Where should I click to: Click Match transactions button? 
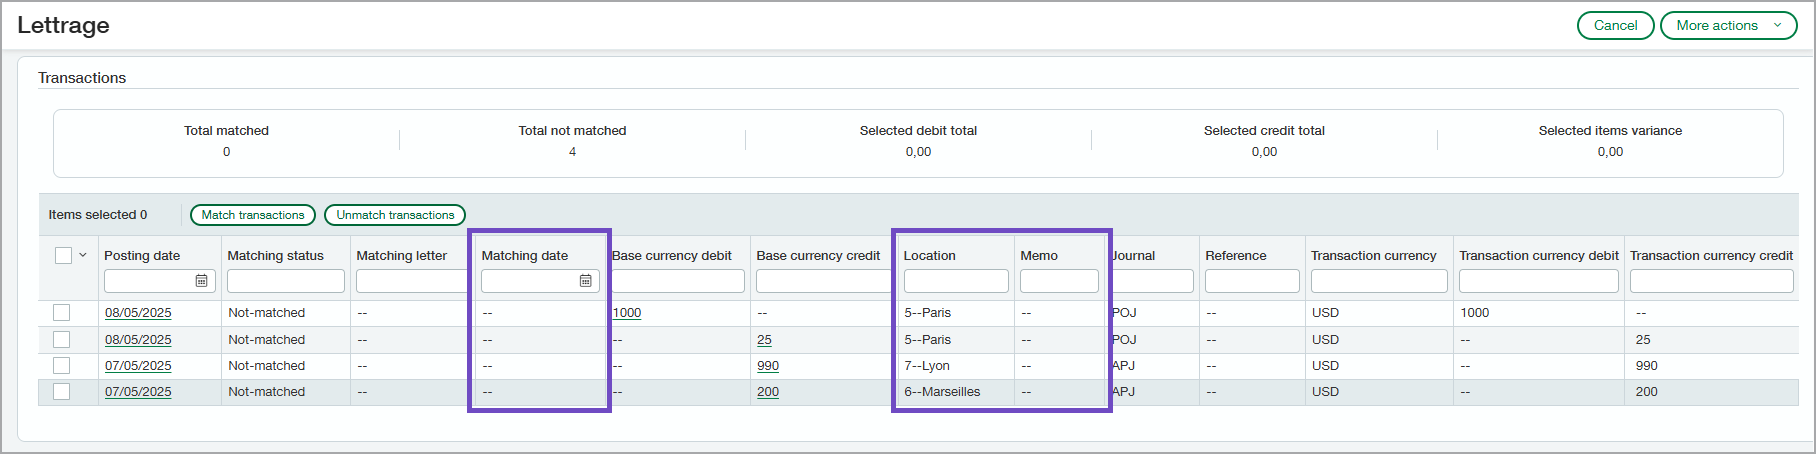tap(253, 215)
